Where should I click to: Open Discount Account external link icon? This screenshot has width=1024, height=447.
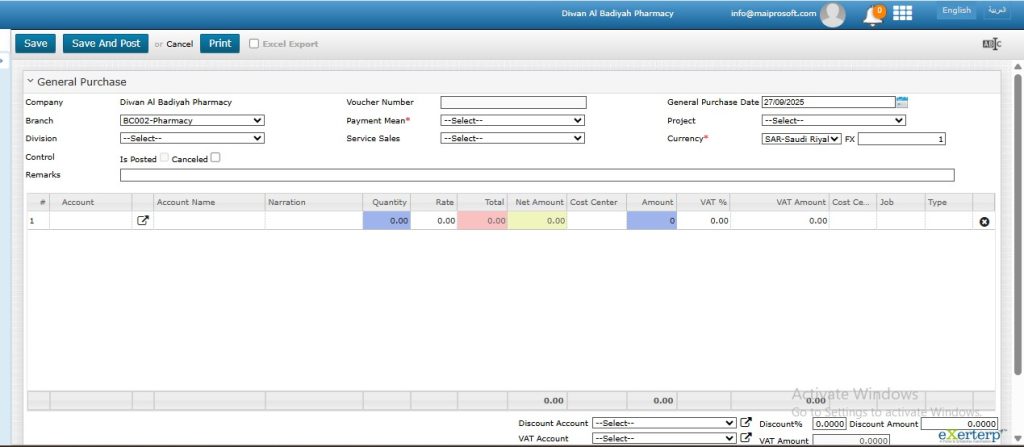[745, 423]
